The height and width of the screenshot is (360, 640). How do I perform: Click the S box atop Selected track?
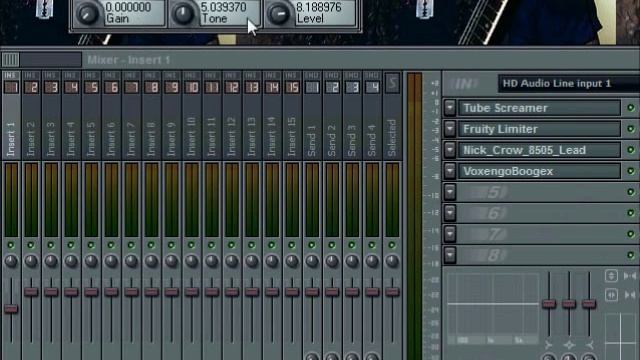(392, 84)
